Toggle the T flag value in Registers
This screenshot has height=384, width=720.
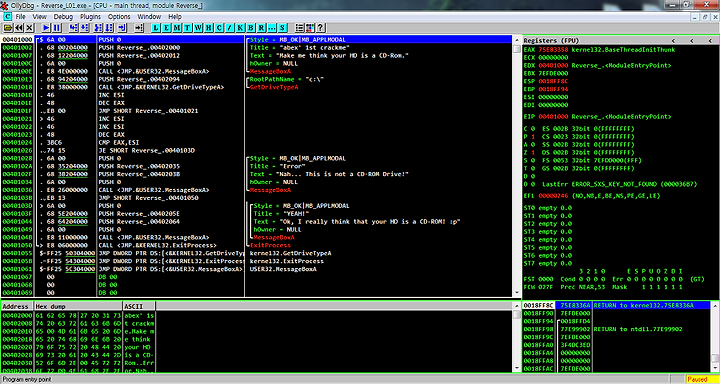533,169
